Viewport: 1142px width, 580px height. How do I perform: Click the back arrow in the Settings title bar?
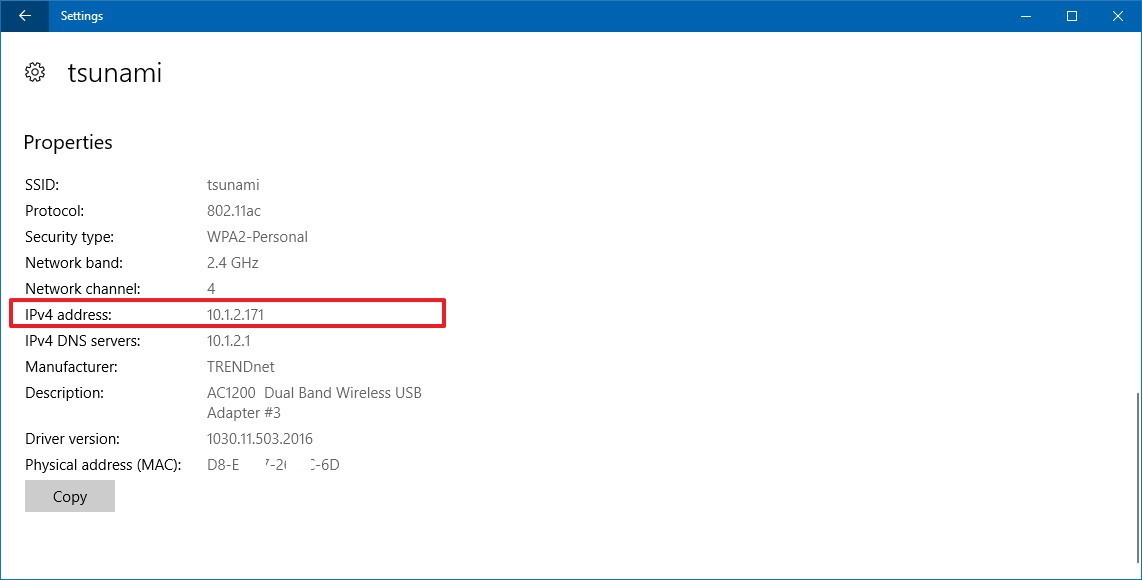click(24, 16)
